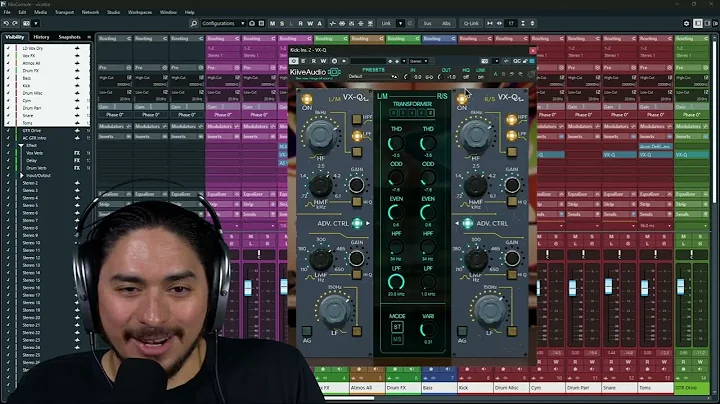
Task: Click the plugin QC quick controls icon
Action: coord(517,61)
